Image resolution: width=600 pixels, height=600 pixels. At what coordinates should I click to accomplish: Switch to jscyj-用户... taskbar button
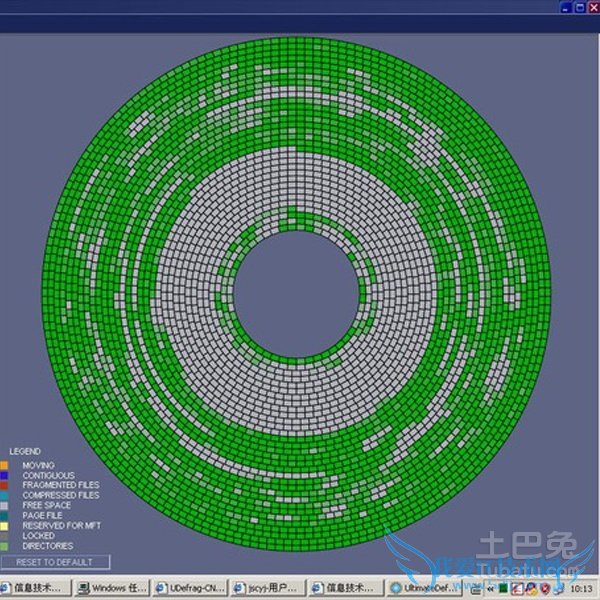pos(268,588)
